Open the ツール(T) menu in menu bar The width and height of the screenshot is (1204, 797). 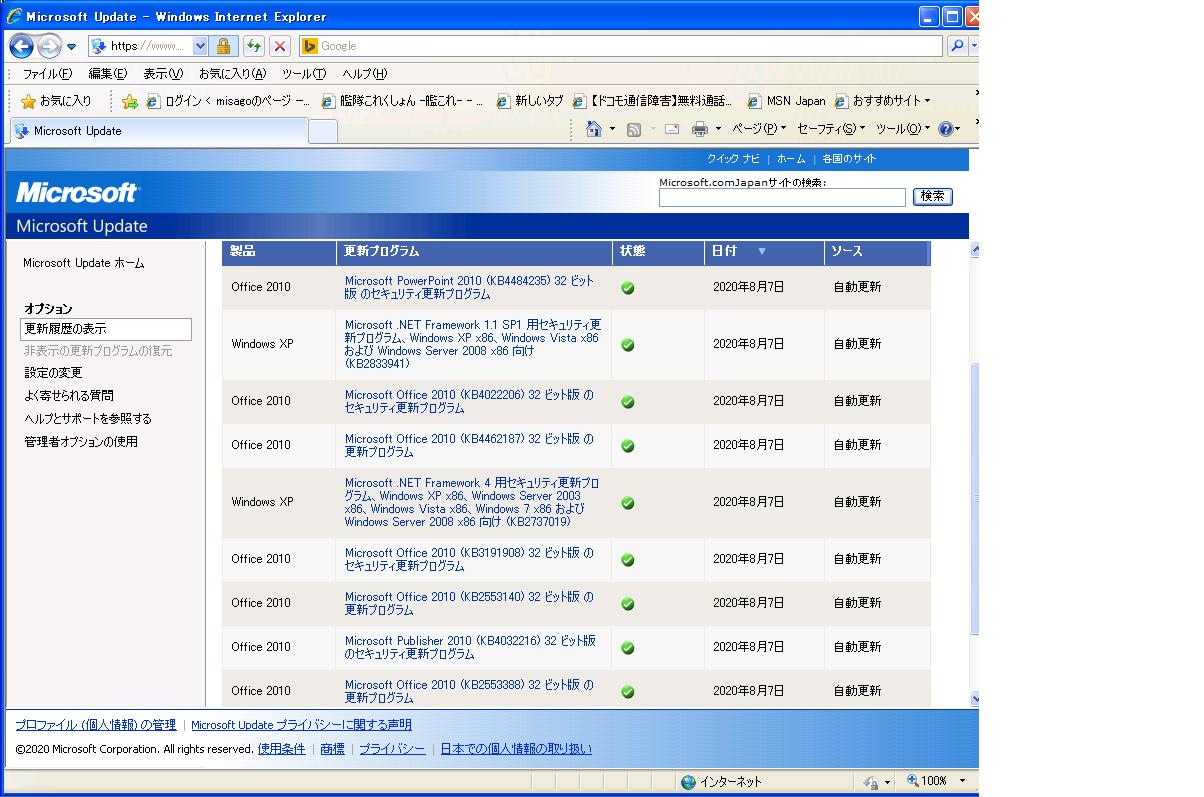point(304,74)
